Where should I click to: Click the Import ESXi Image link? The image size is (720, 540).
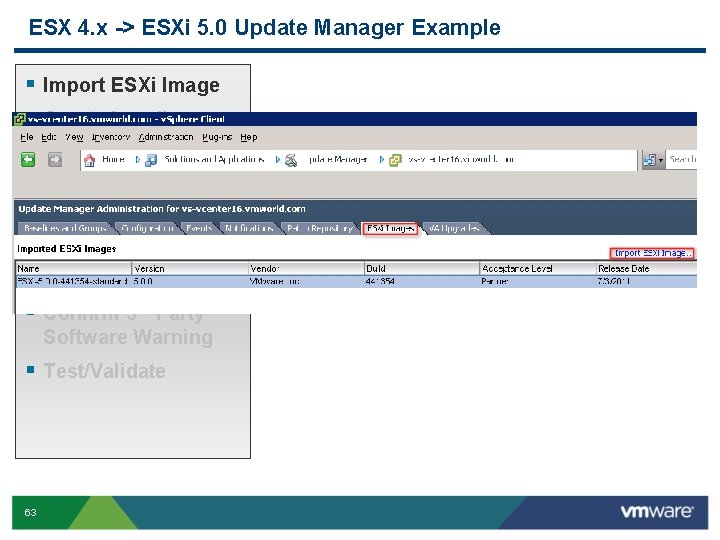tap(652, 253)
